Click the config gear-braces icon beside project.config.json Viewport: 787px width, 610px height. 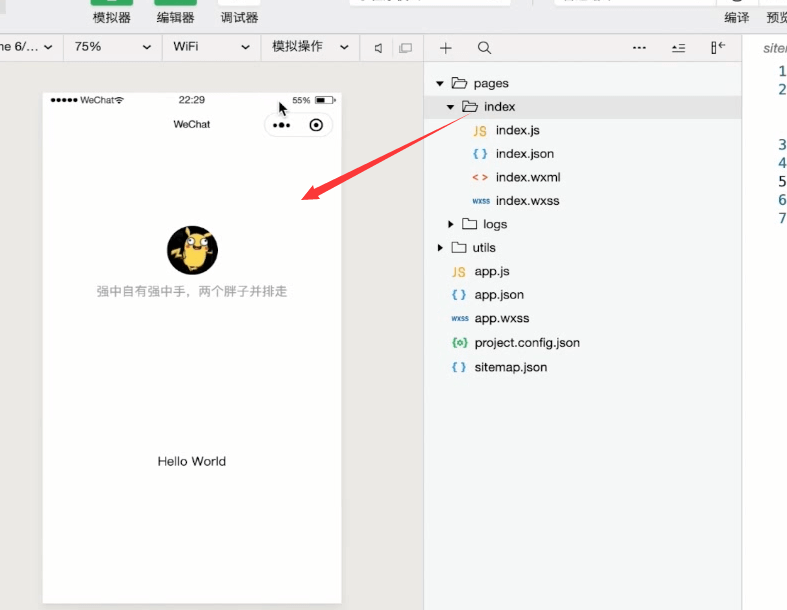pyautogui.click(x=459, y=343)
